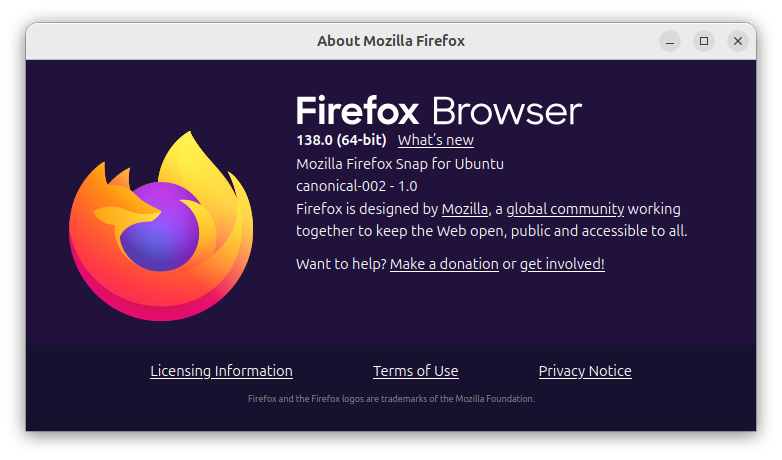Click the "About Mozilla Firefox" title bar
The width and height of the screenshot is (782, 460).
pos(391,41)
